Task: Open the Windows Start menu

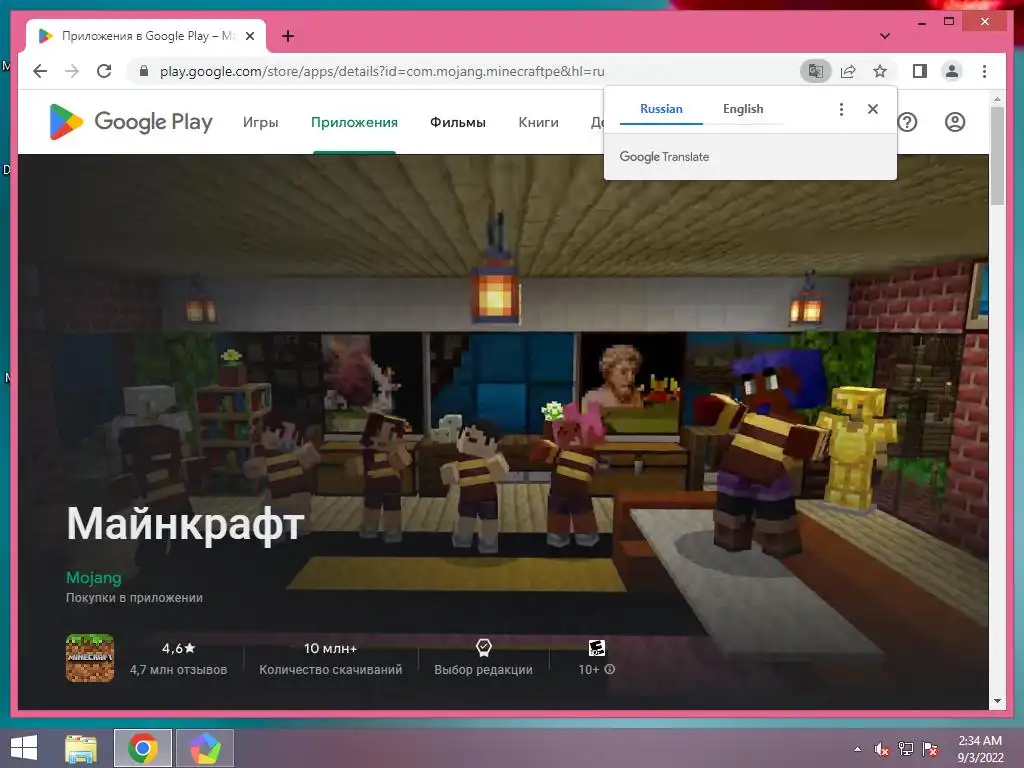Action: click(x=24, y=748)
